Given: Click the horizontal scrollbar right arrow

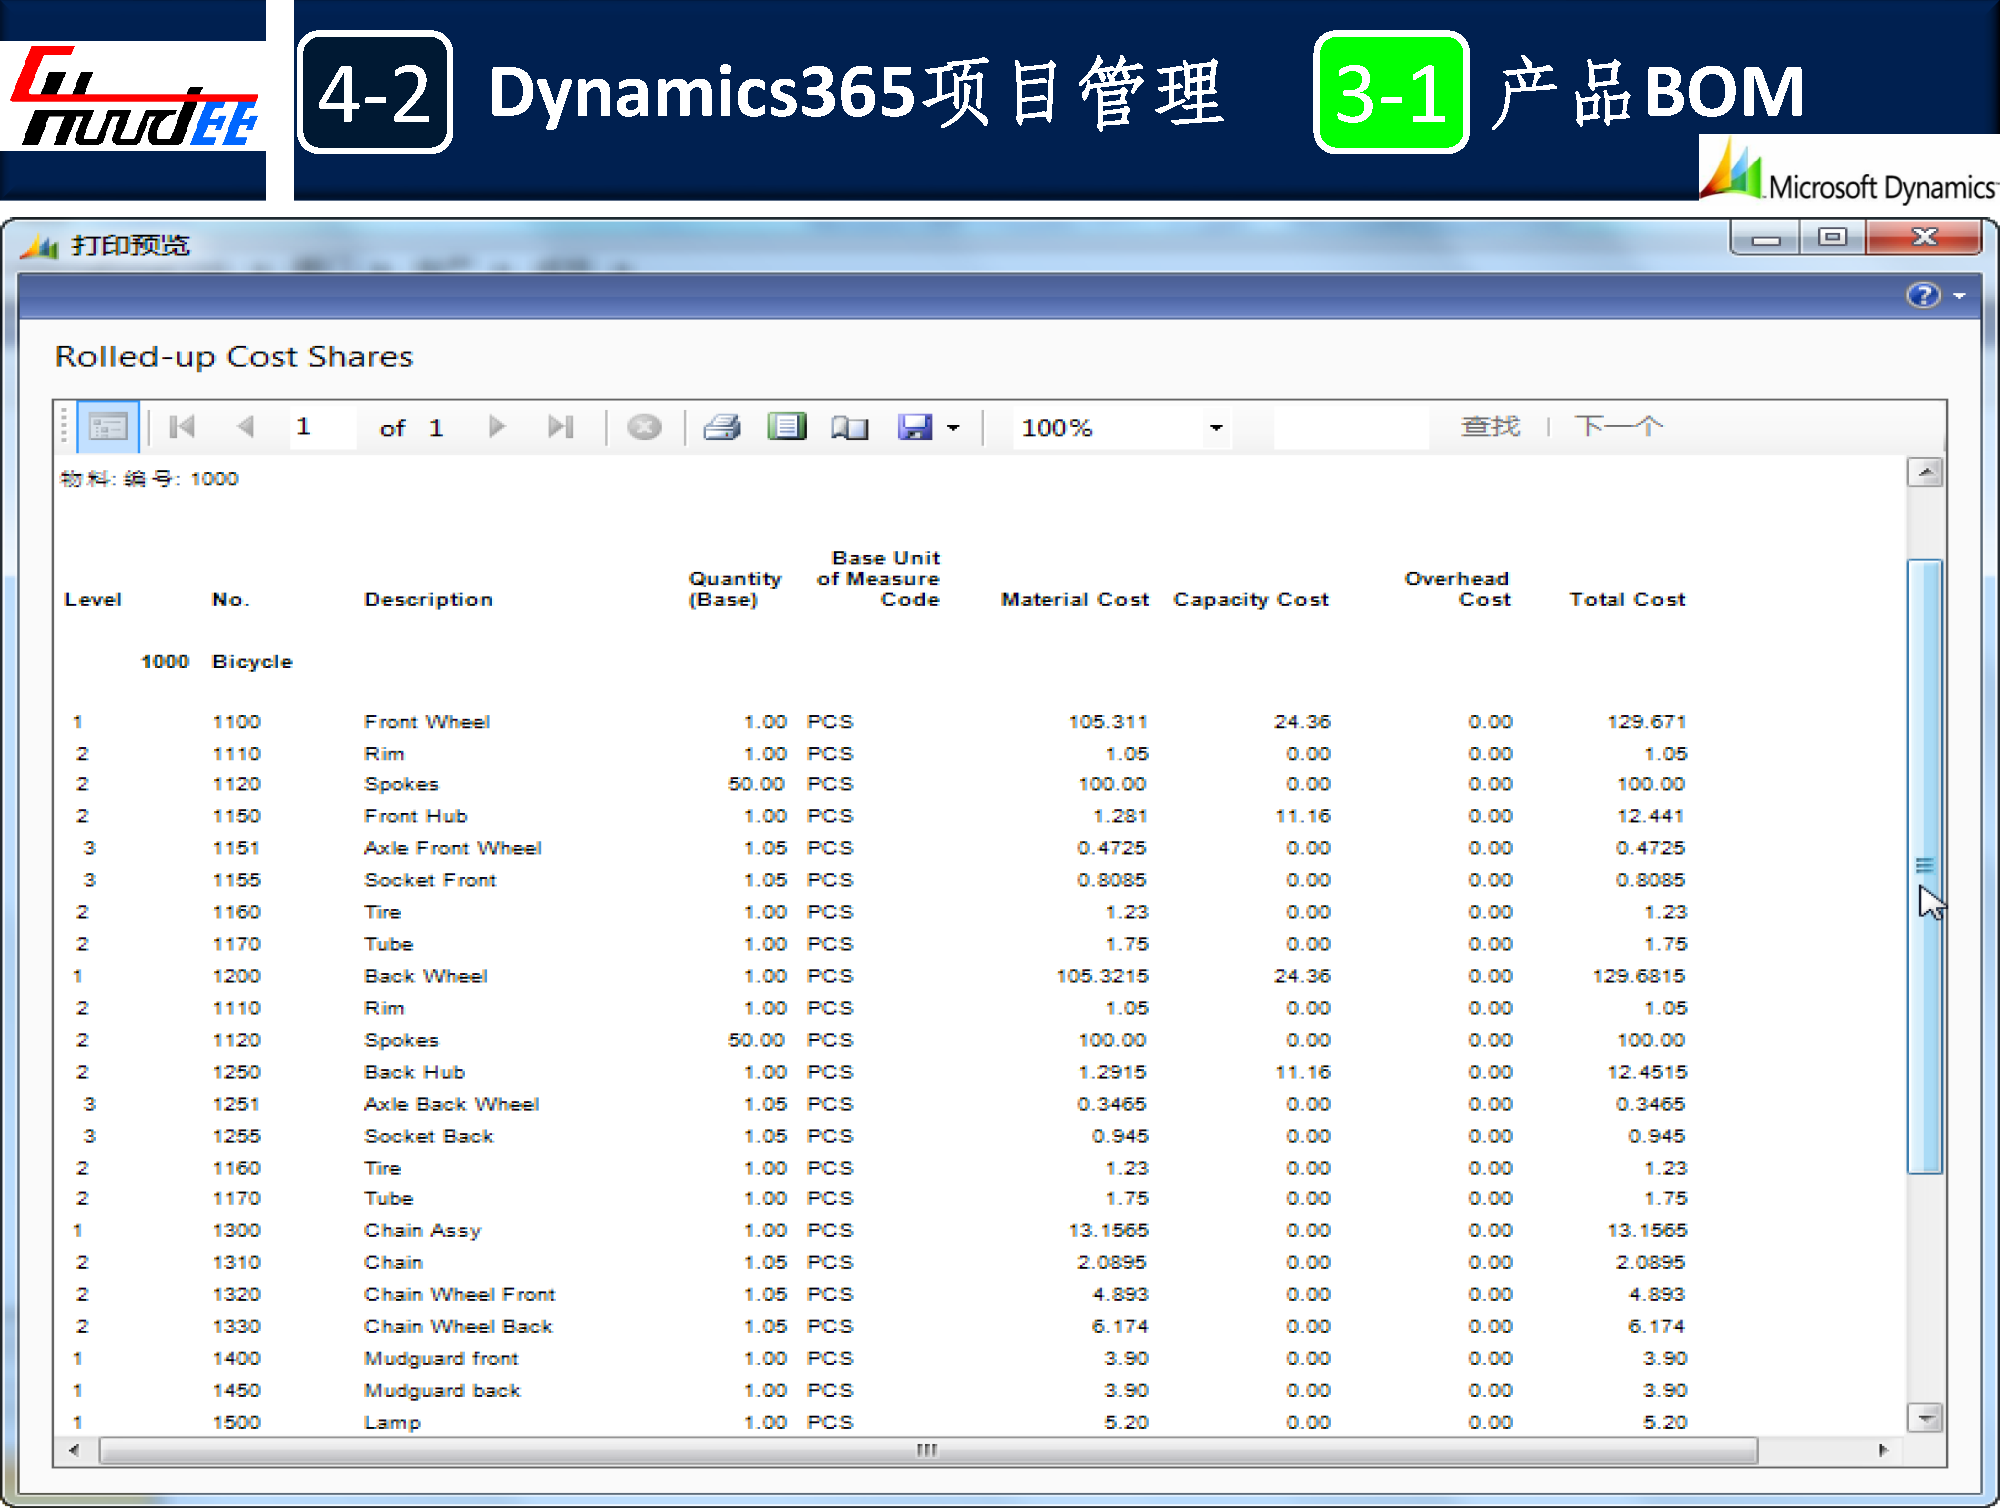Looking at the screenshot, I should (1883, 1450).
